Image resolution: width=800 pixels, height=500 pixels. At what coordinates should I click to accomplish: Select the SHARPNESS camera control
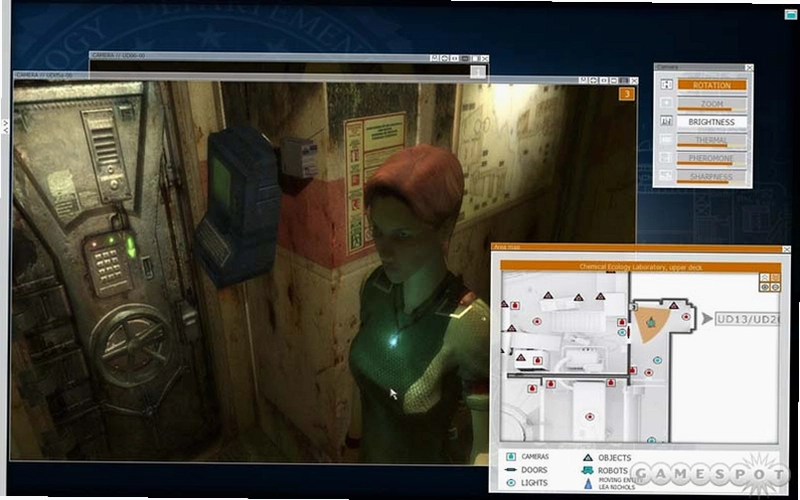[712, 177]
